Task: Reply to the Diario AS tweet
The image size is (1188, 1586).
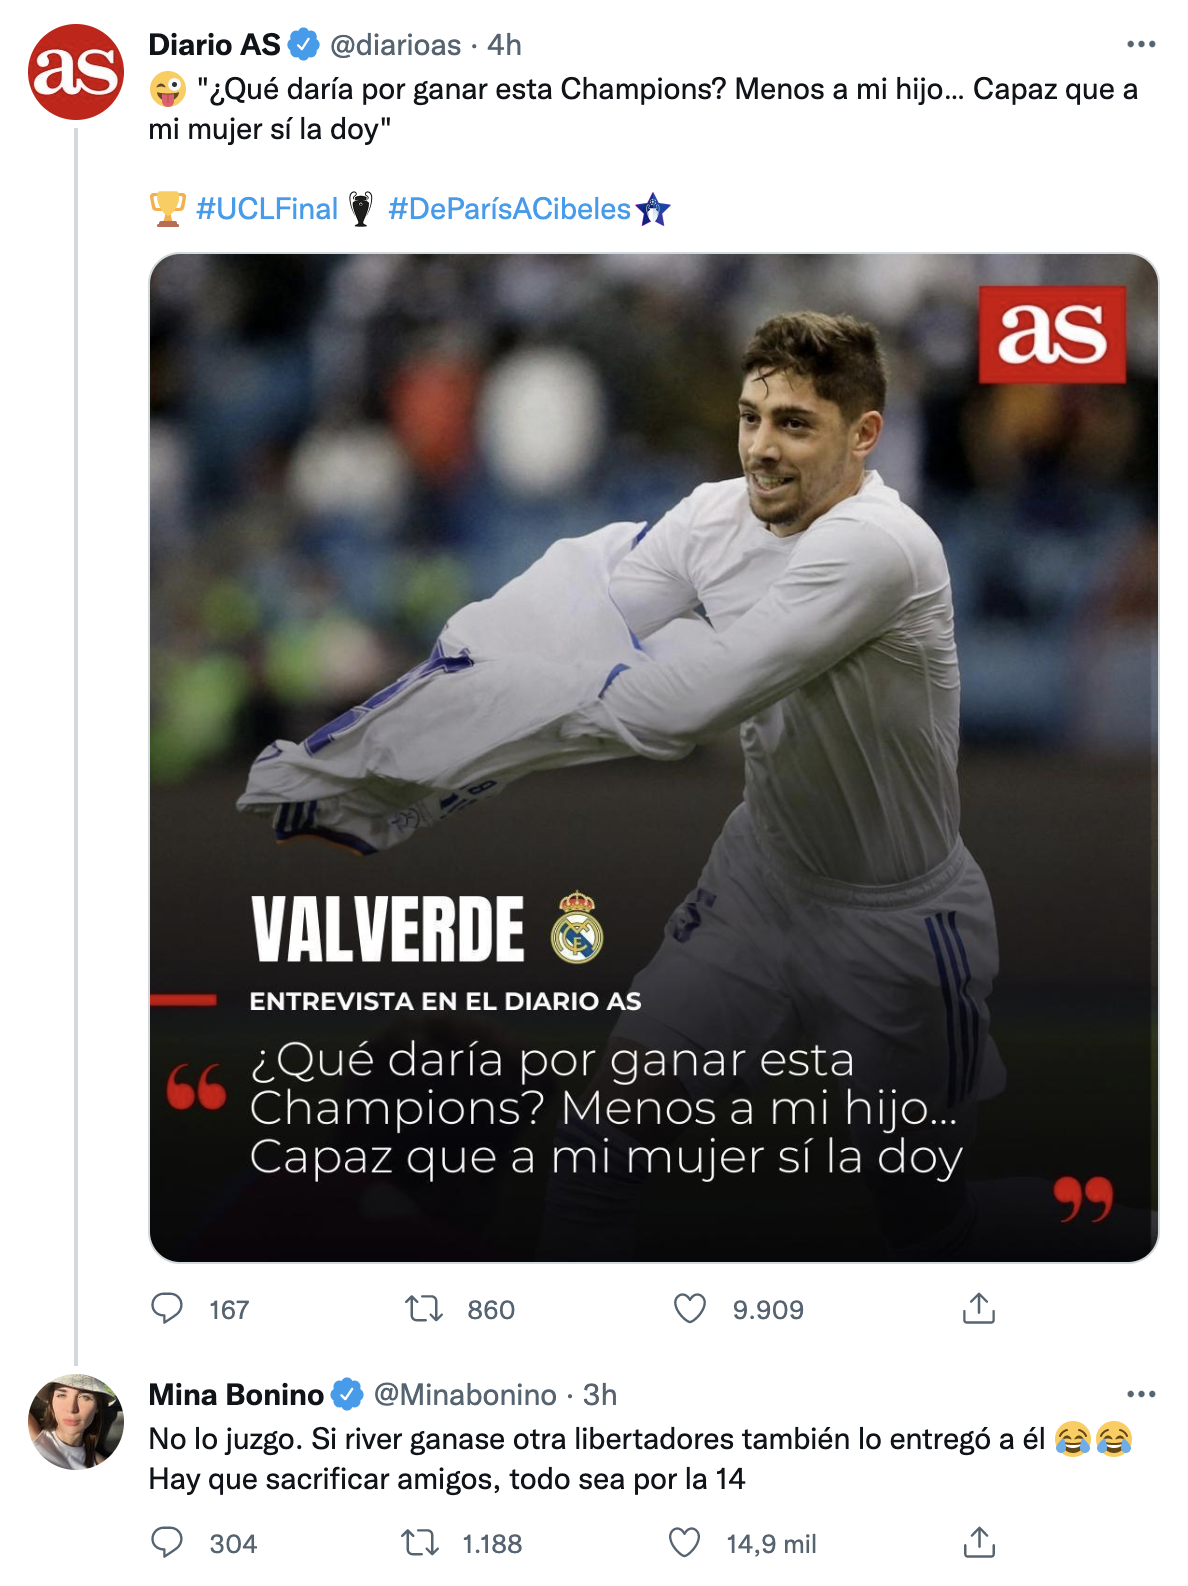Action: 167,1308
